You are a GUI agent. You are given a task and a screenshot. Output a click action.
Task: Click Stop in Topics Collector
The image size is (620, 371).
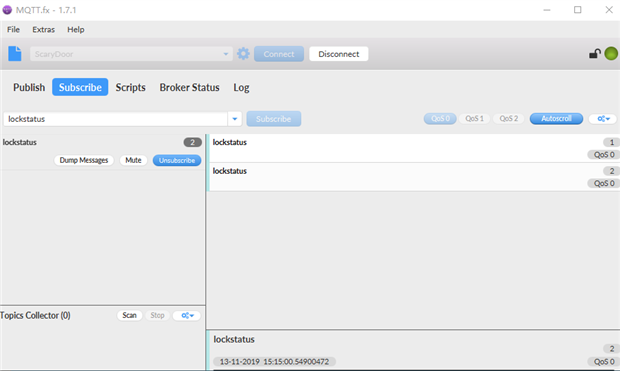[157, 315]
